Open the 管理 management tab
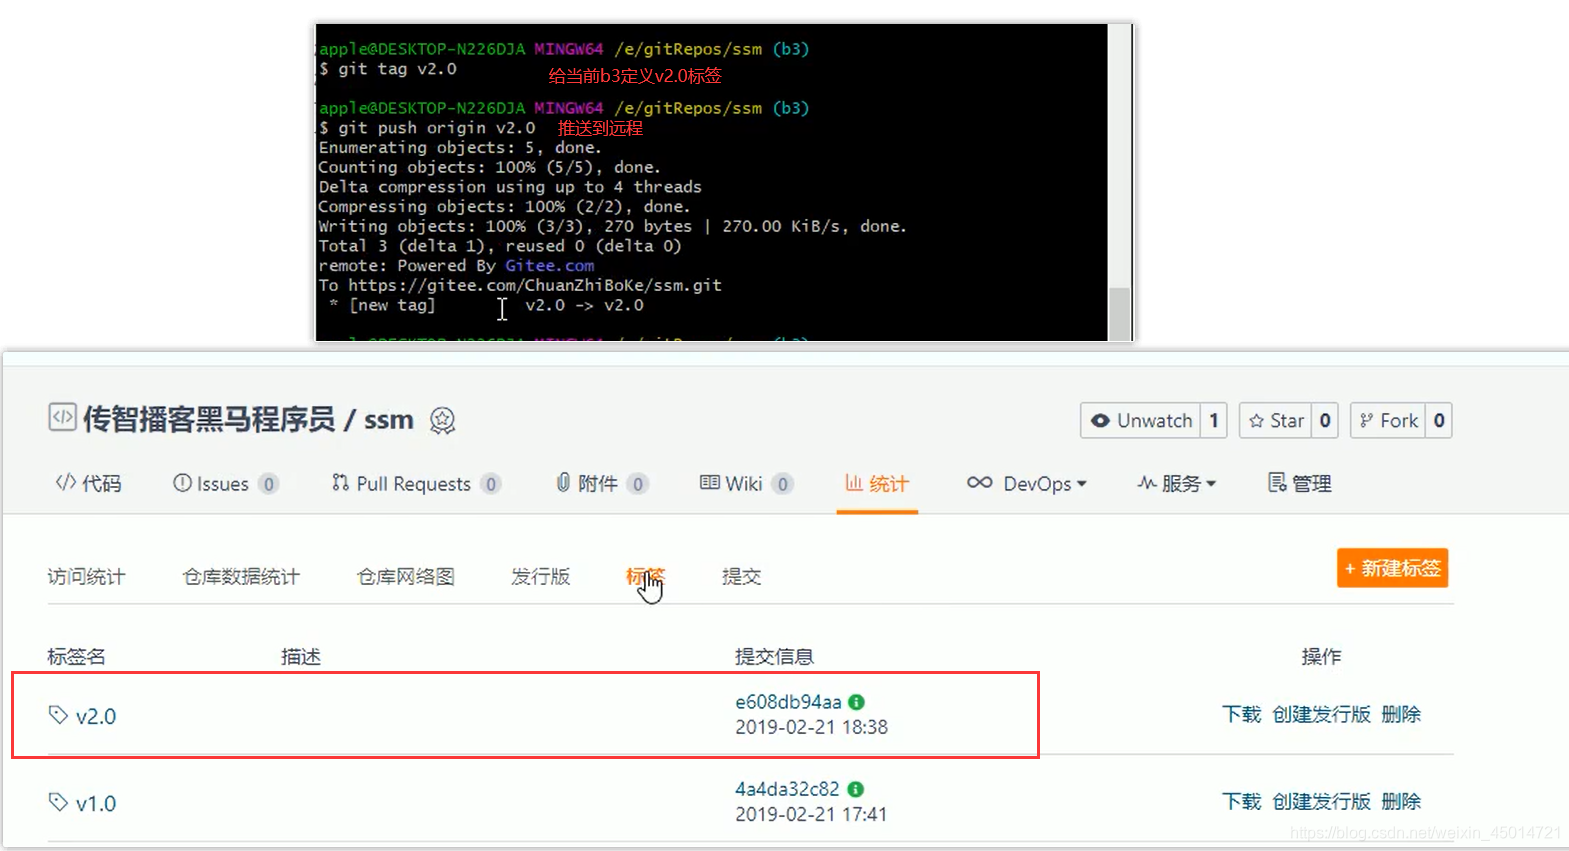Viewport: 1569px width, 851px height. pos(1300,484)
